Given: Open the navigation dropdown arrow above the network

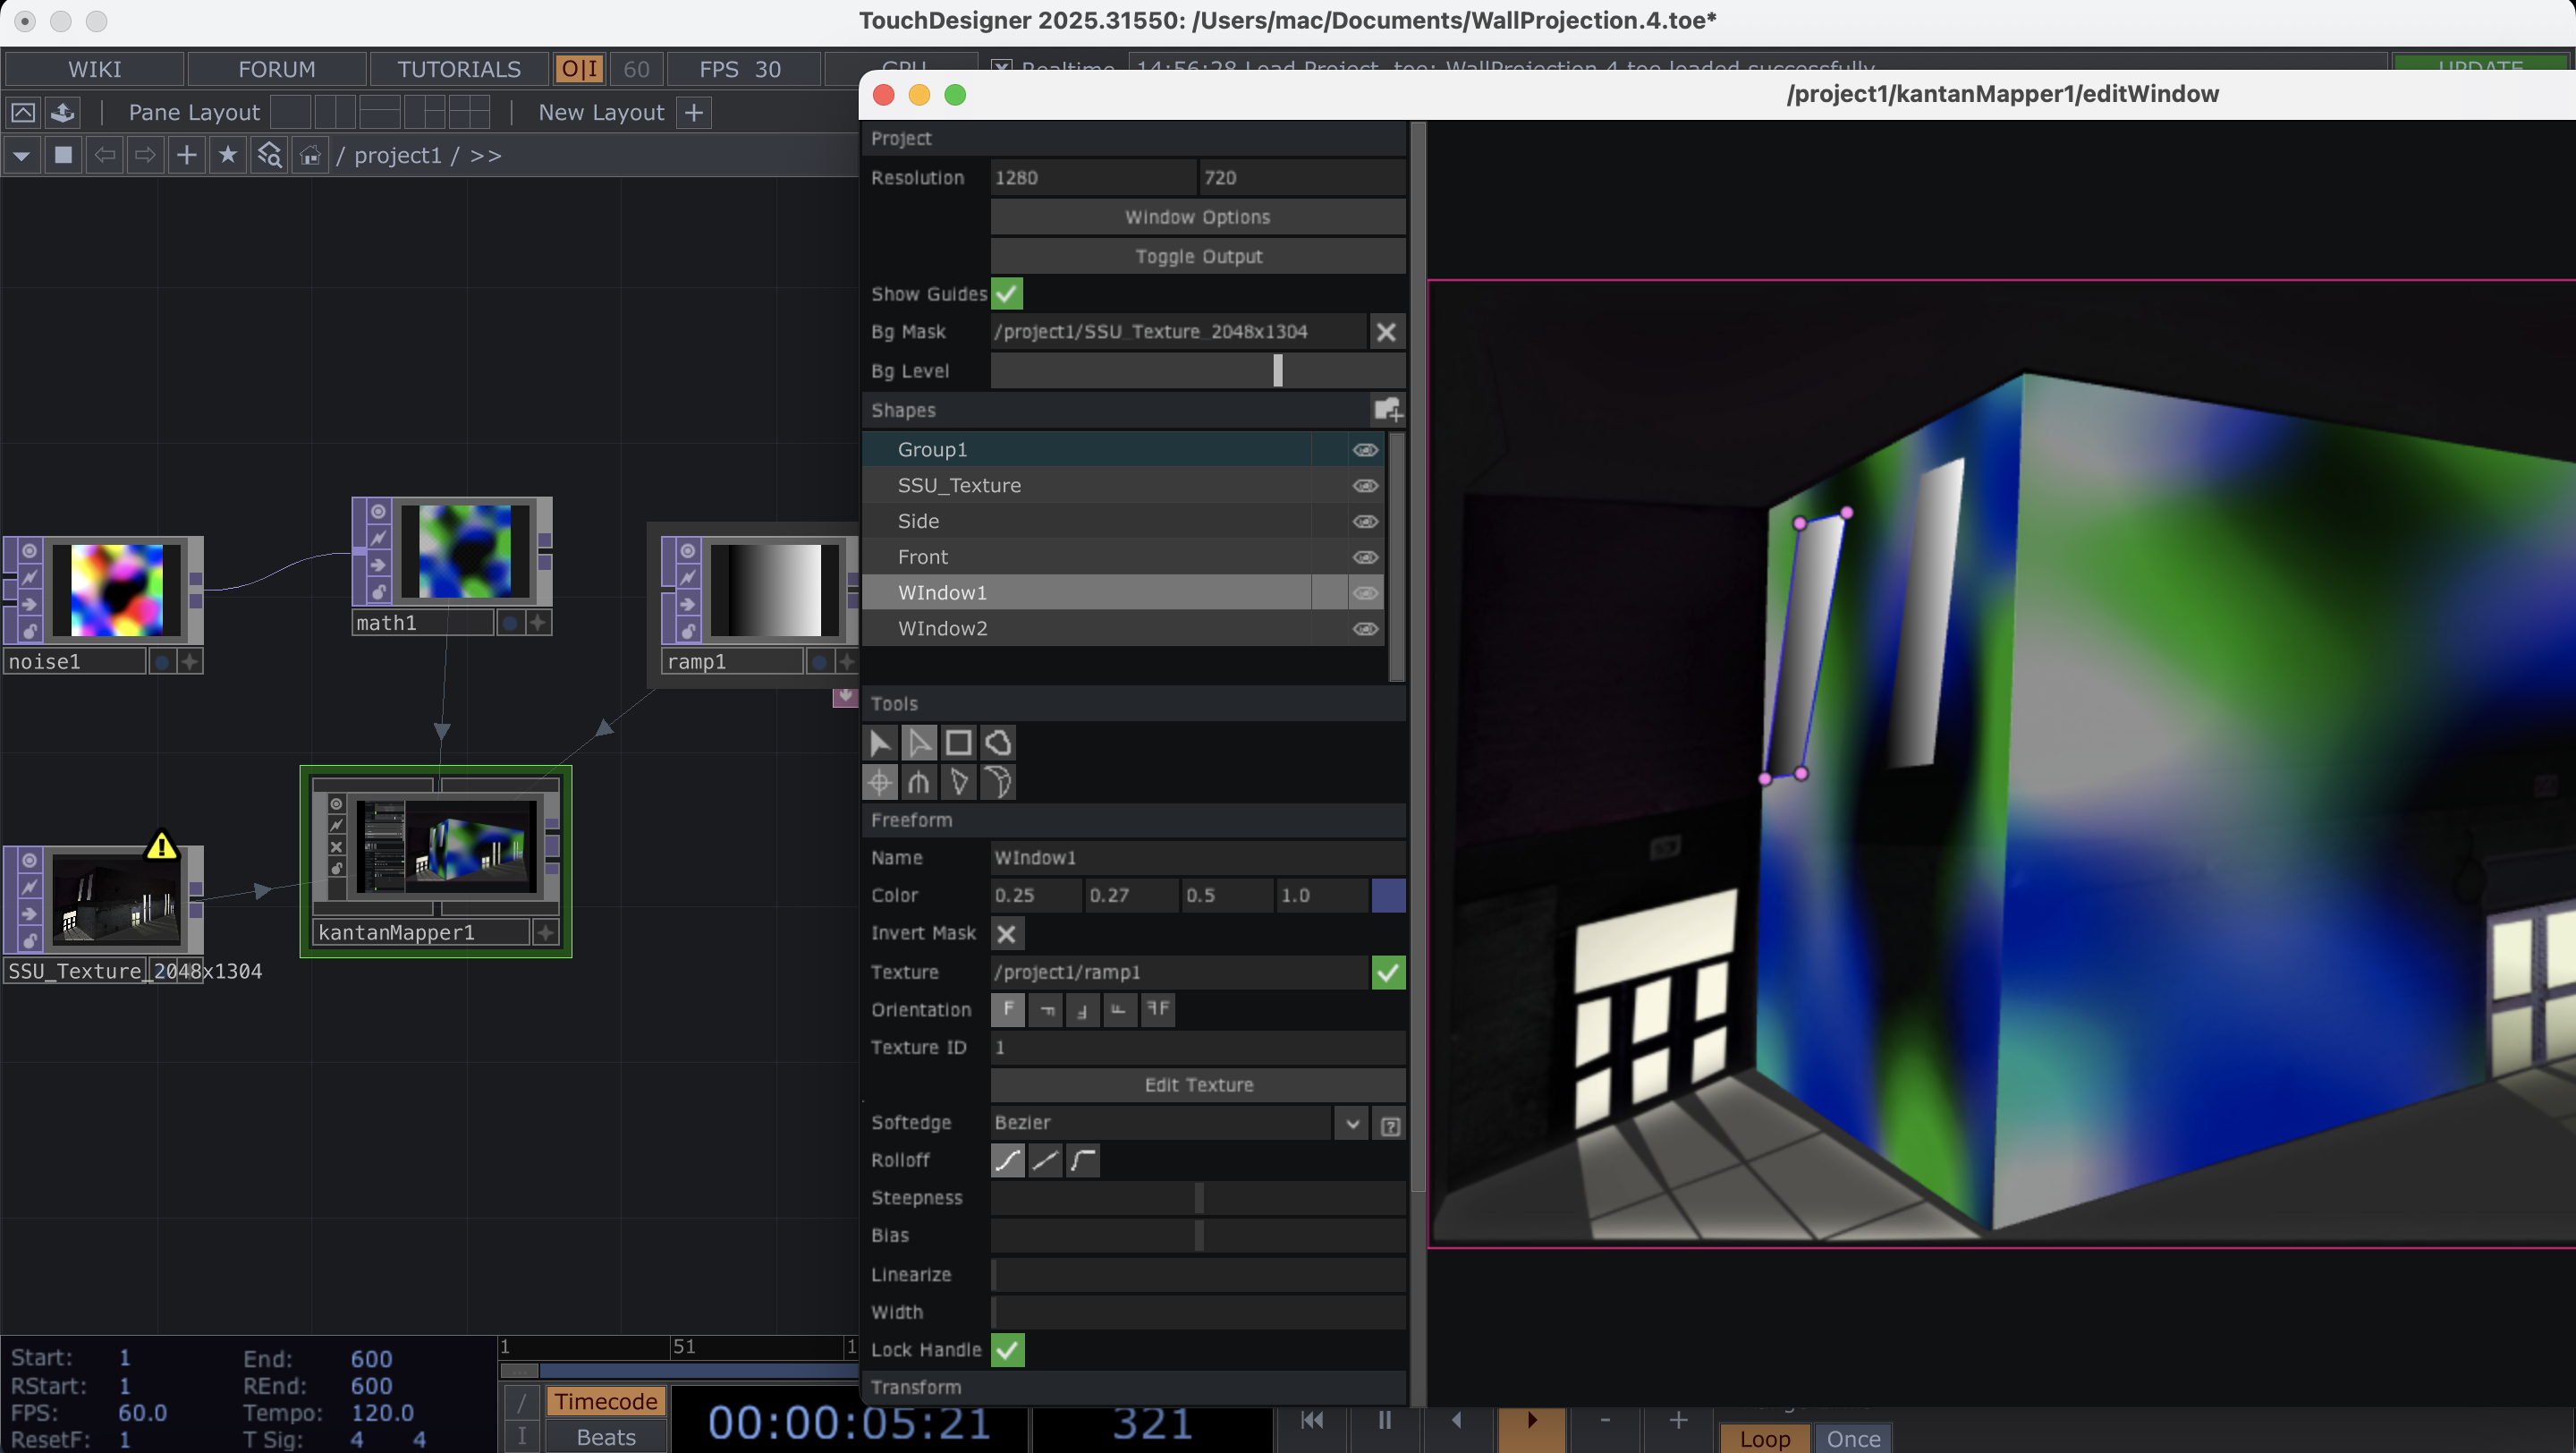Looking at the screenshot, I should [x=21, y=155].
